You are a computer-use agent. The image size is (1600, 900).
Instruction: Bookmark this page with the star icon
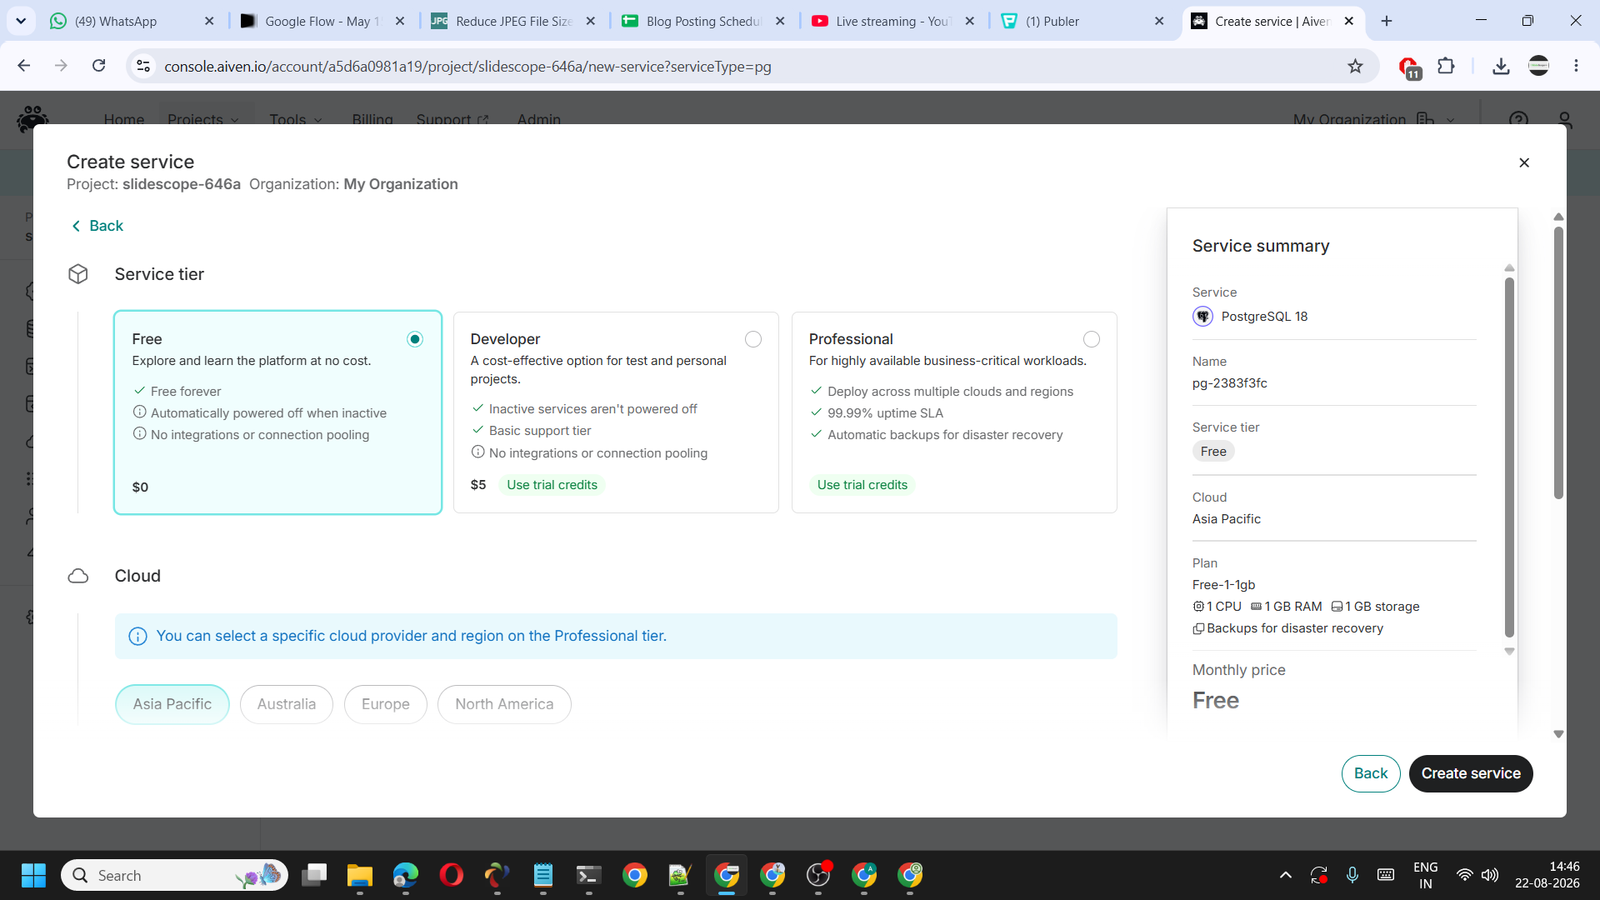point(1355,66)
